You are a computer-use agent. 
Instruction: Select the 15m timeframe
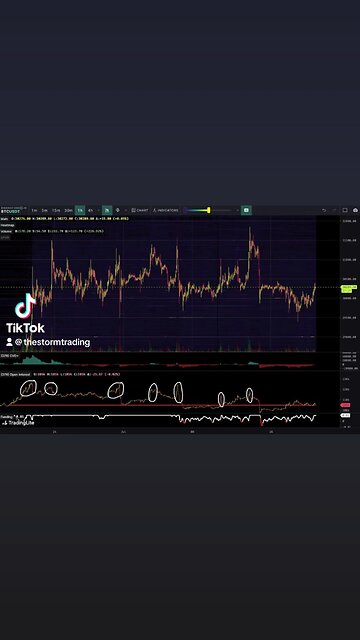coord(56,210)
